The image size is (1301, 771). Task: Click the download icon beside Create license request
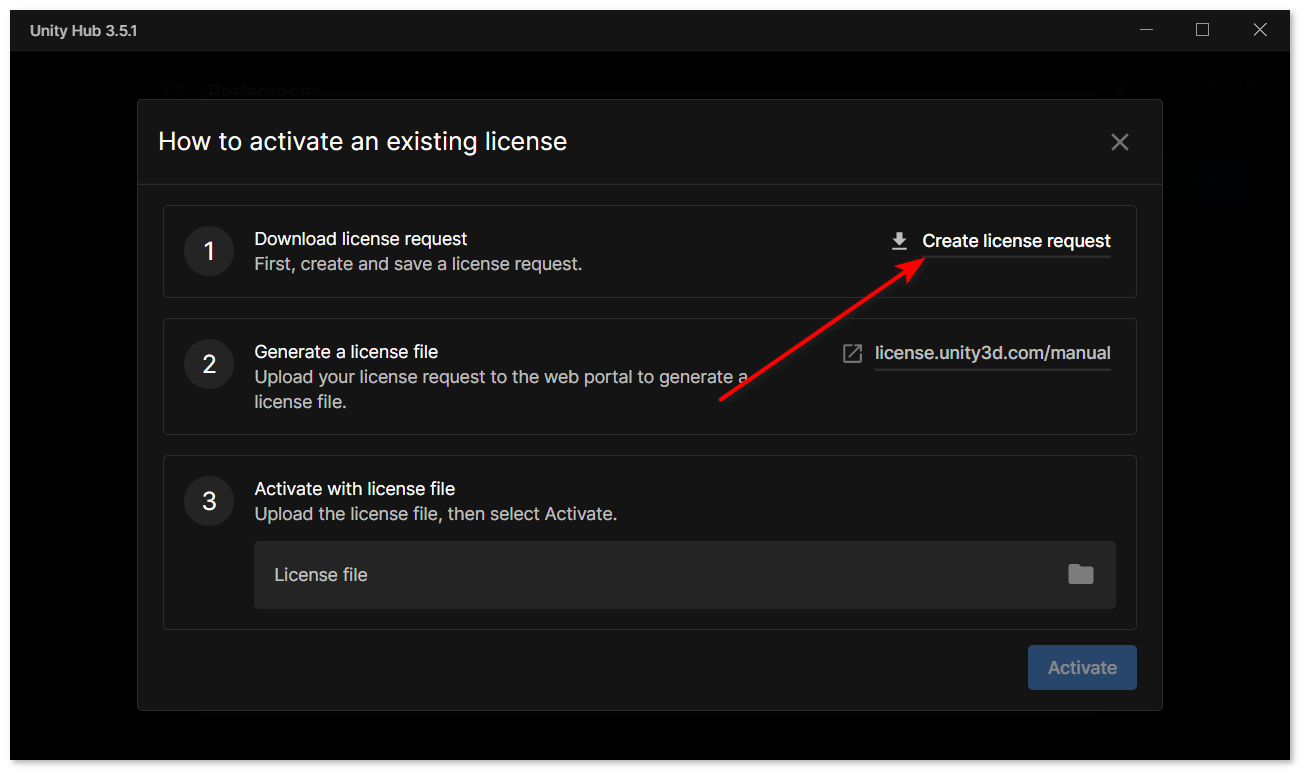coord(899,241)
